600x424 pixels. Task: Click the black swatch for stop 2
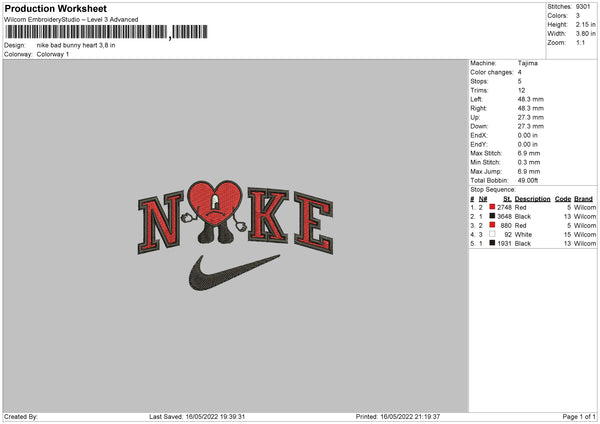[x=492, y=216]
